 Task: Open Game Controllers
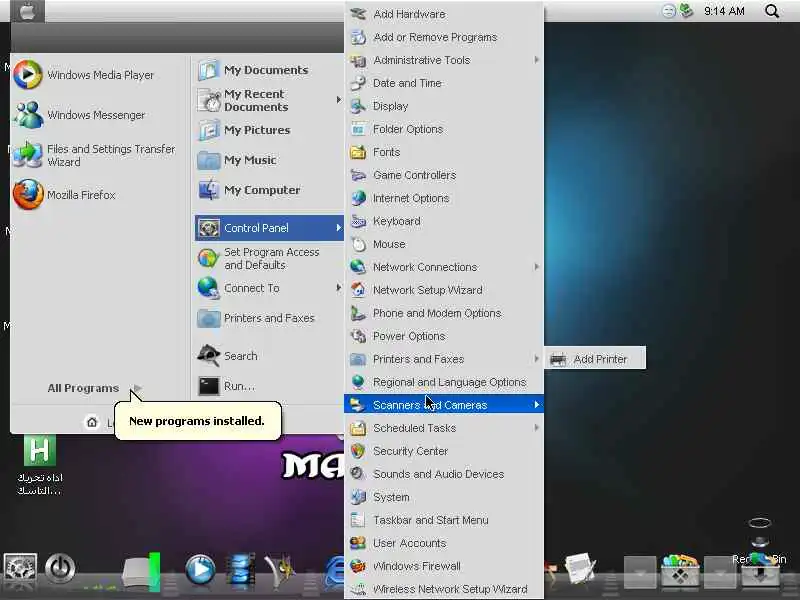pos(444,174)
